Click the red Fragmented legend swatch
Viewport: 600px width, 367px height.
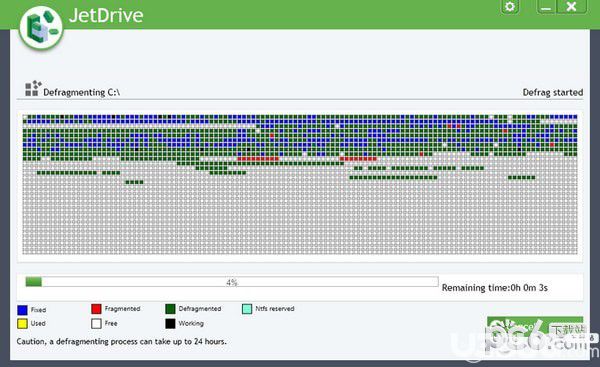coord(96,309)
